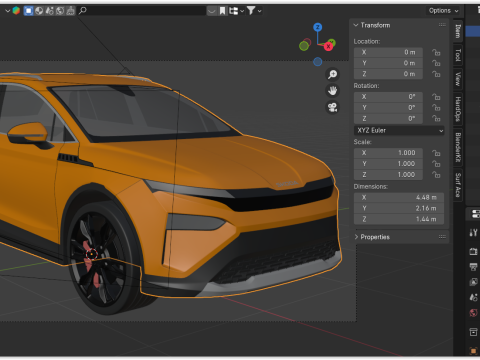Toggle the curved-line button left of bookmark

[x=212, y=11]
